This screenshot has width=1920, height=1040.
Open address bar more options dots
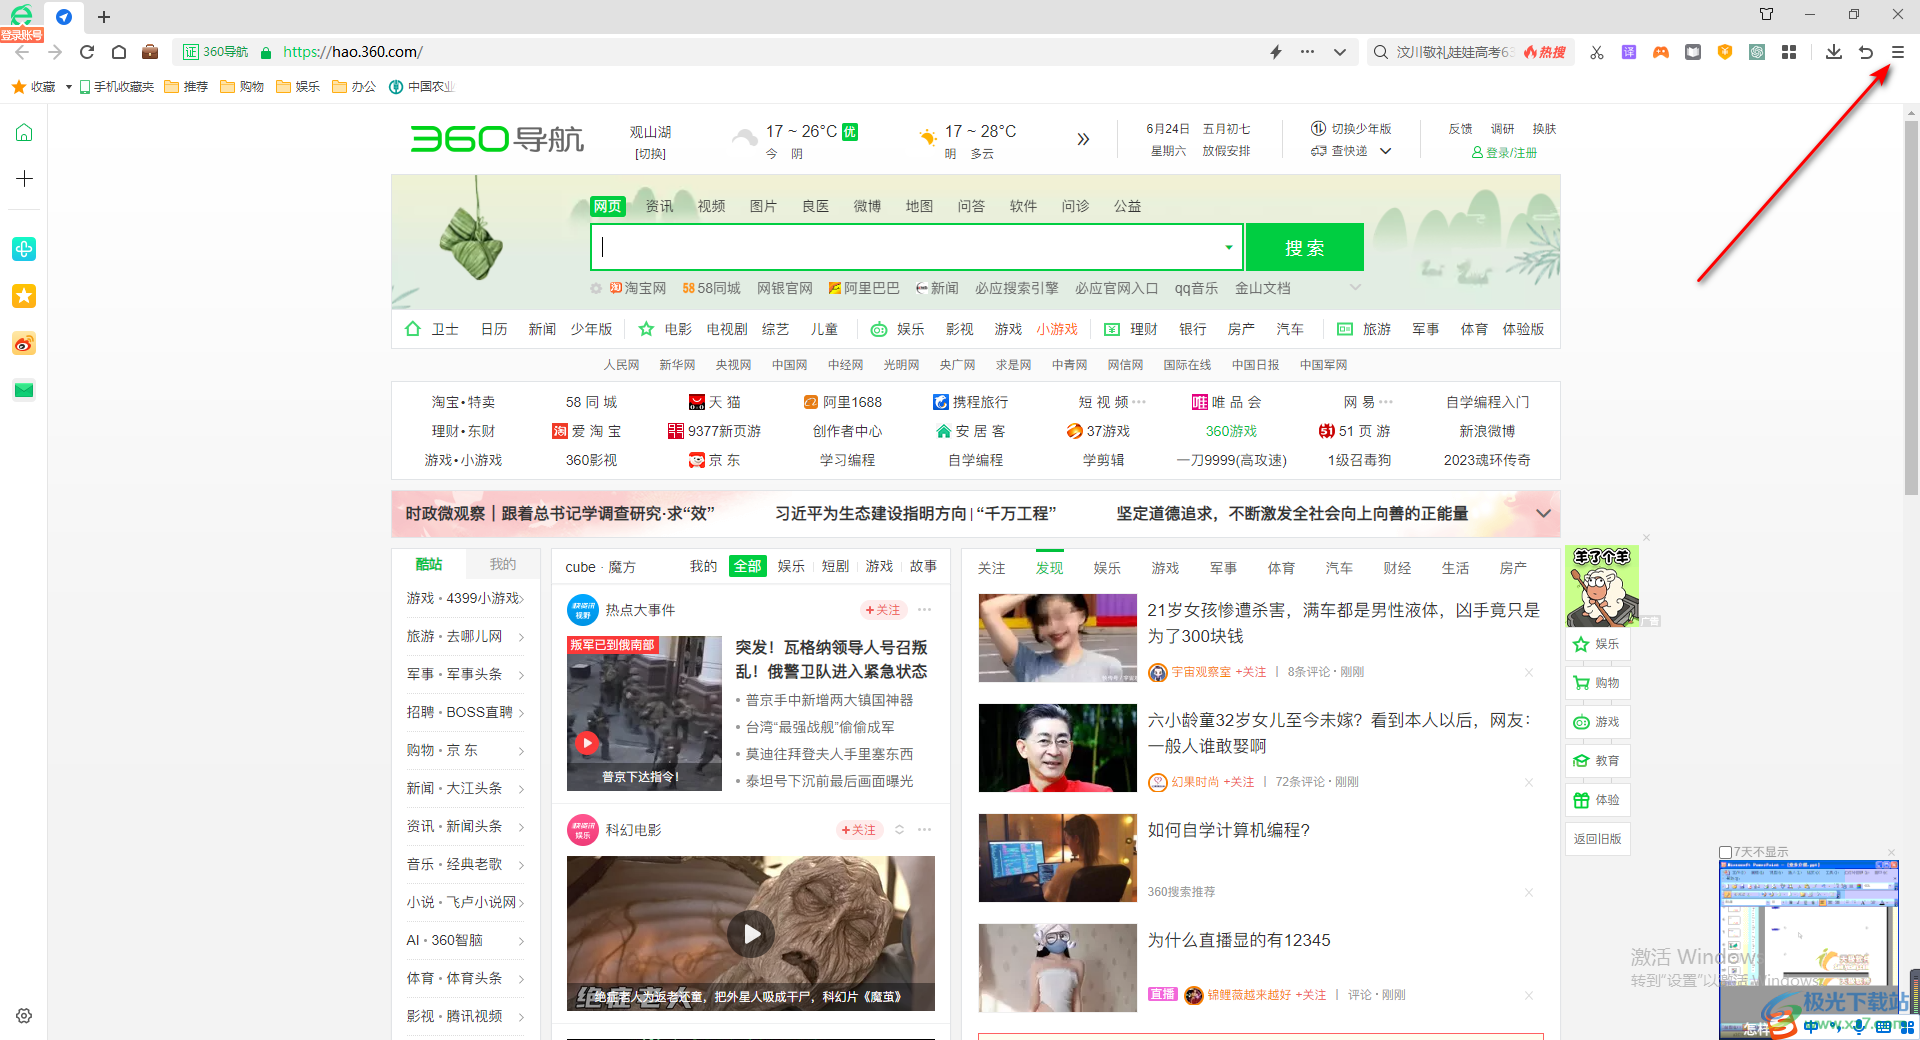point(1308,52)
